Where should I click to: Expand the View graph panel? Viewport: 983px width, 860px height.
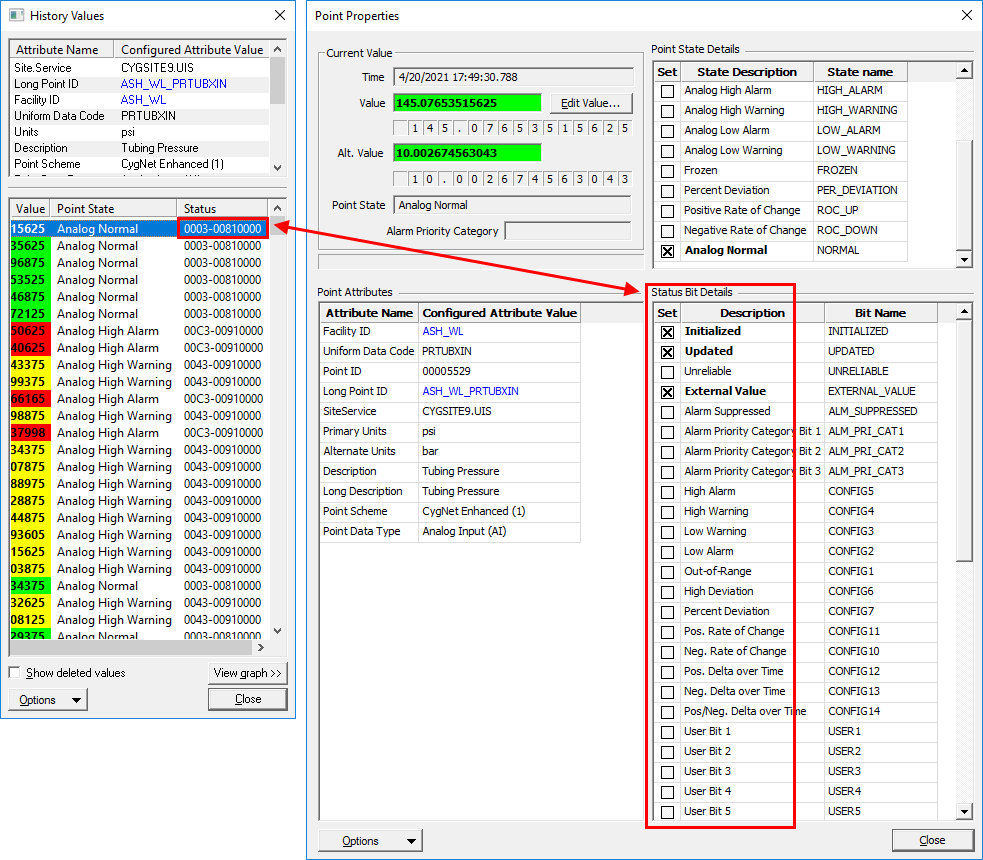(x=248, y=673)
